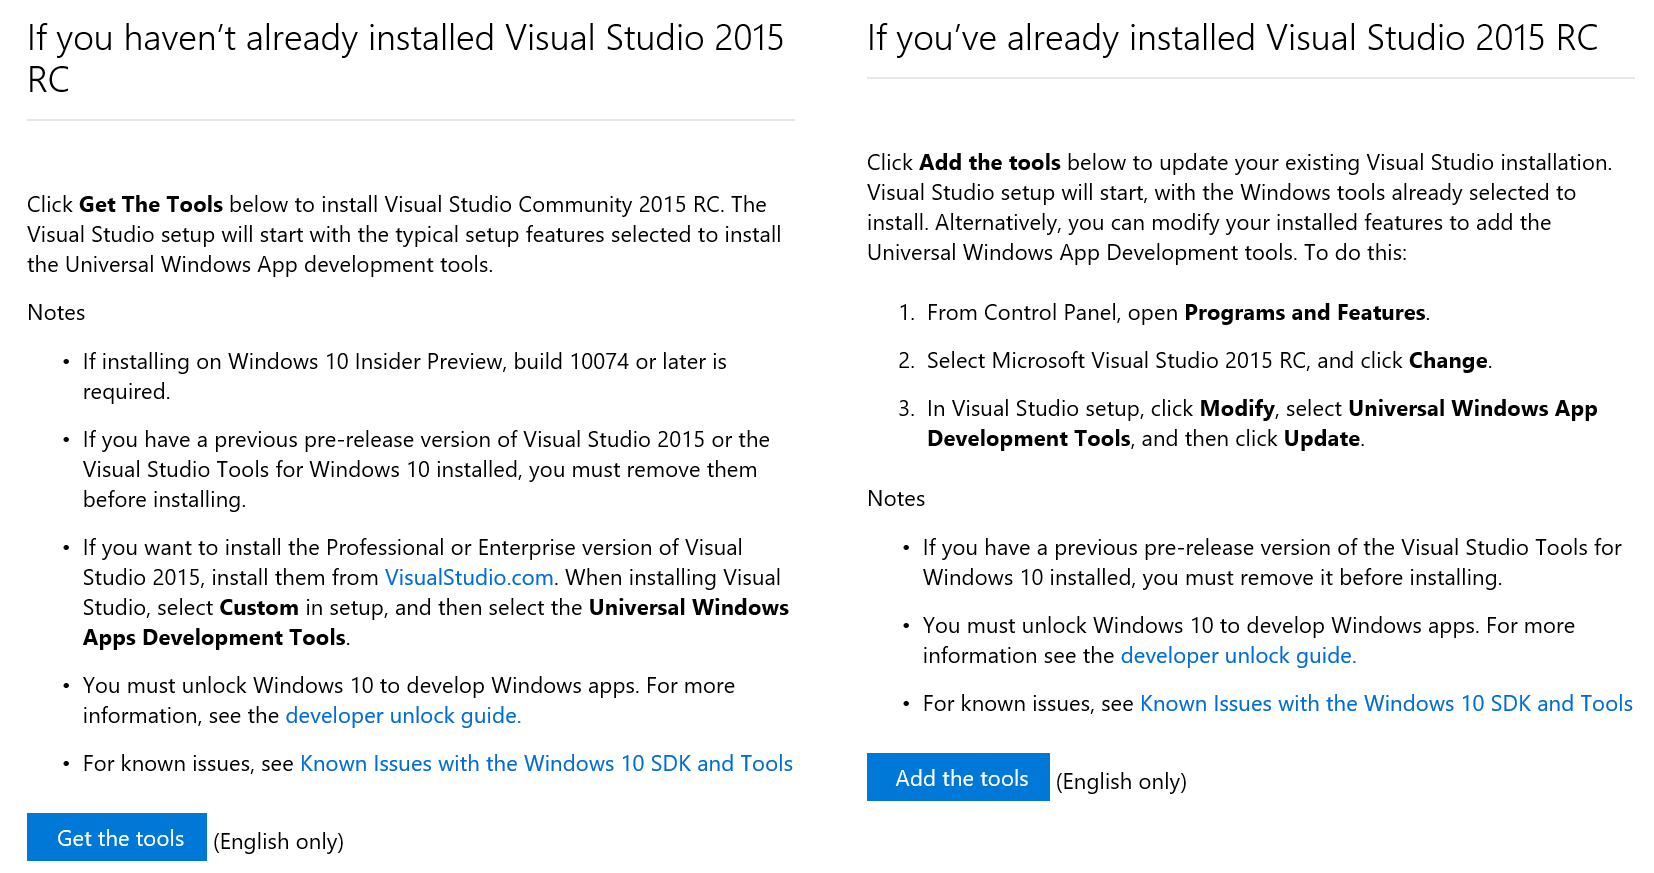Click the Get the tools button
1654x873 pixels.
(117, 837)
